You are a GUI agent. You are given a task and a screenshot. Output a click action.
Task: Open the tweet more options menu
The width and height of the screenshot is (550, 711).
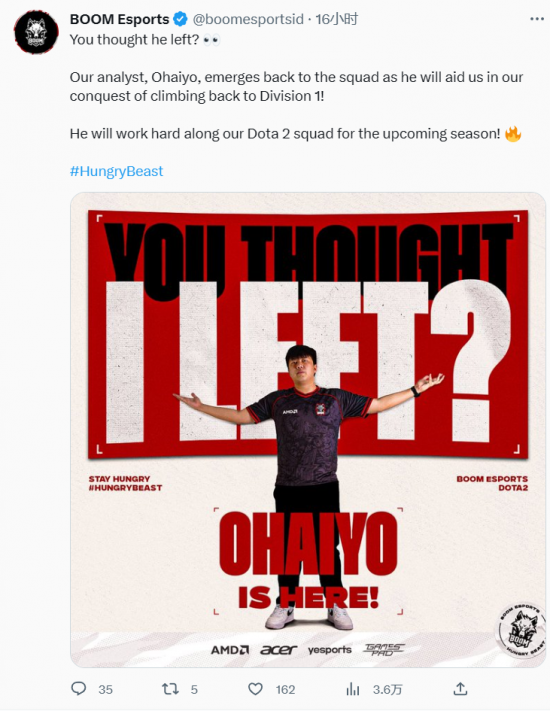[537, 19]
